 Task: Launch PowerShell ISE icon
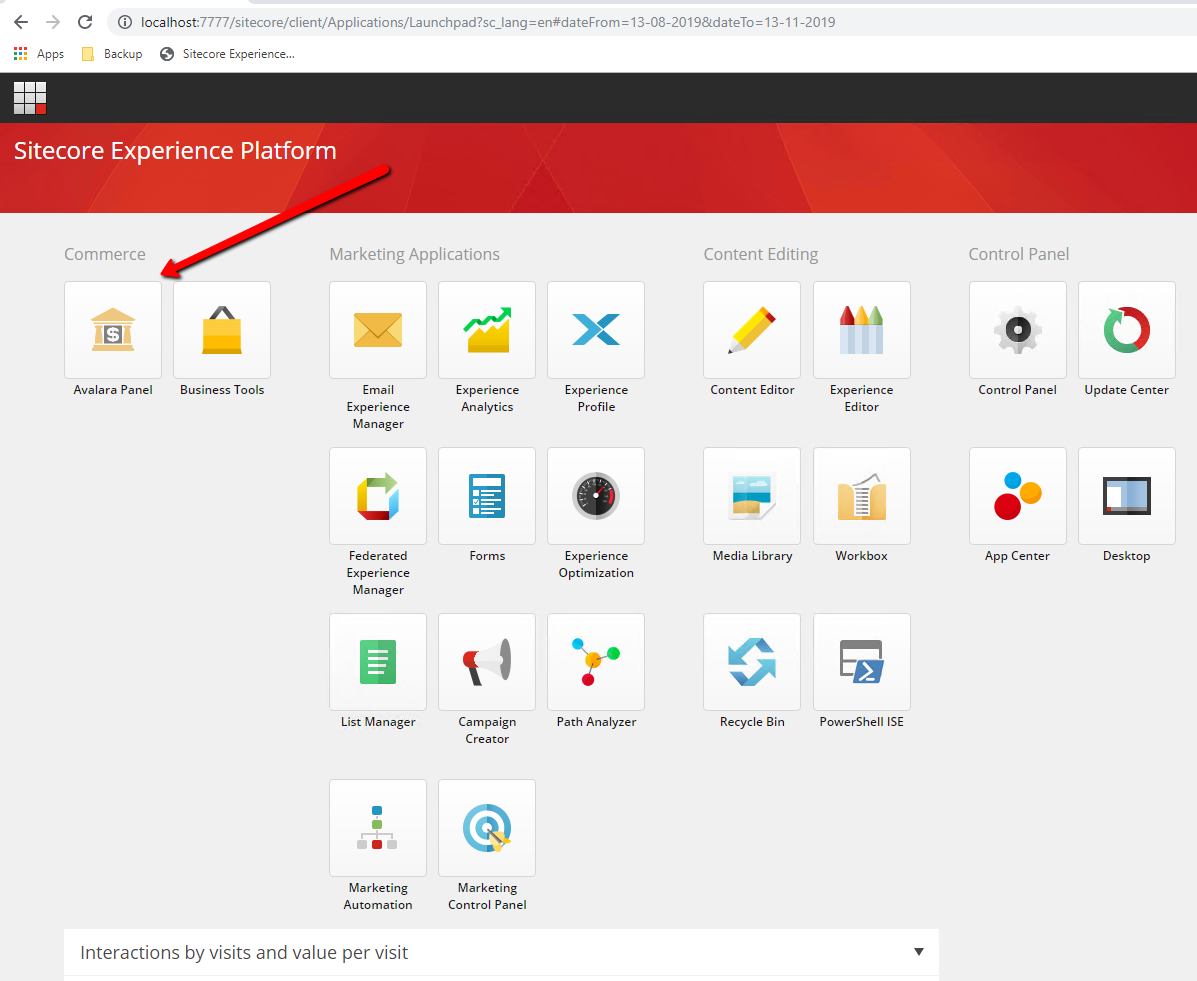click(x=862, y=662)
